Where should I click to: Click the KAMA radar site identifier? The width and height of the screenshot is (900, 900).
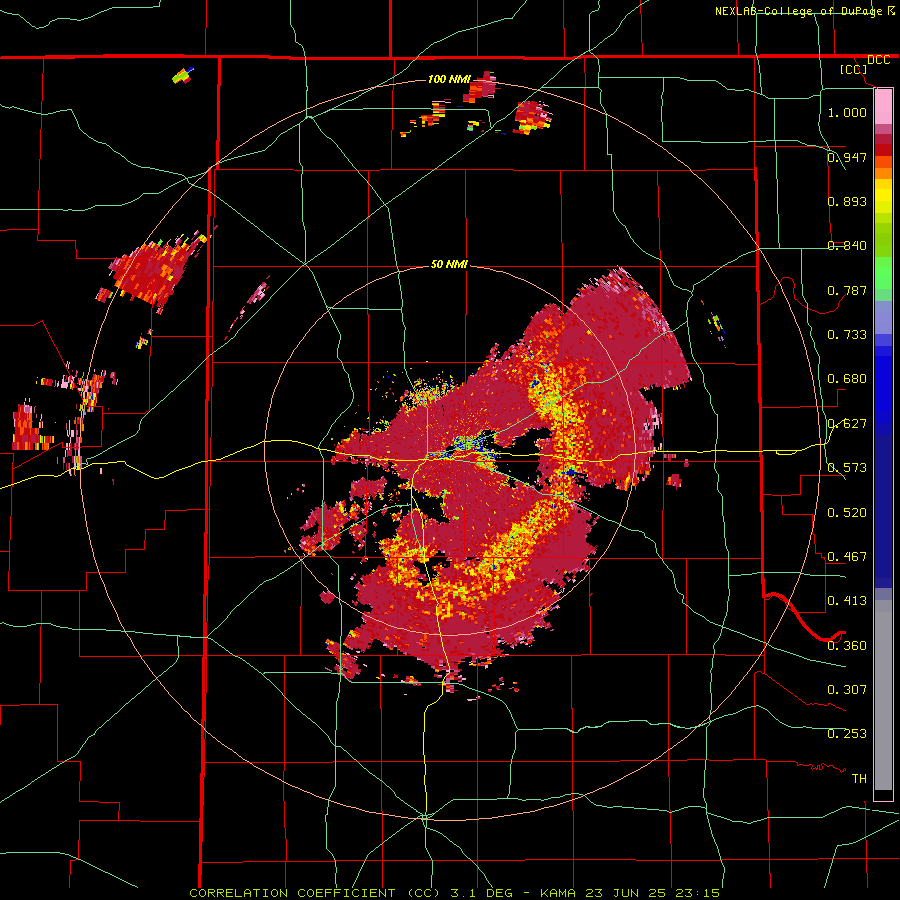(558, 893)
